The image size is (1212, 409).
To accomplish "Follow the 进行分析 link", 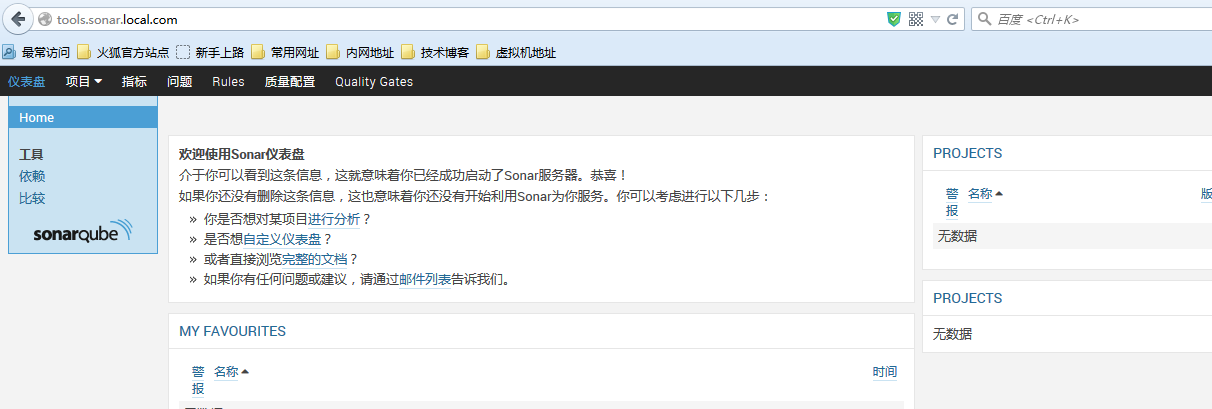I will click(334, 219).
